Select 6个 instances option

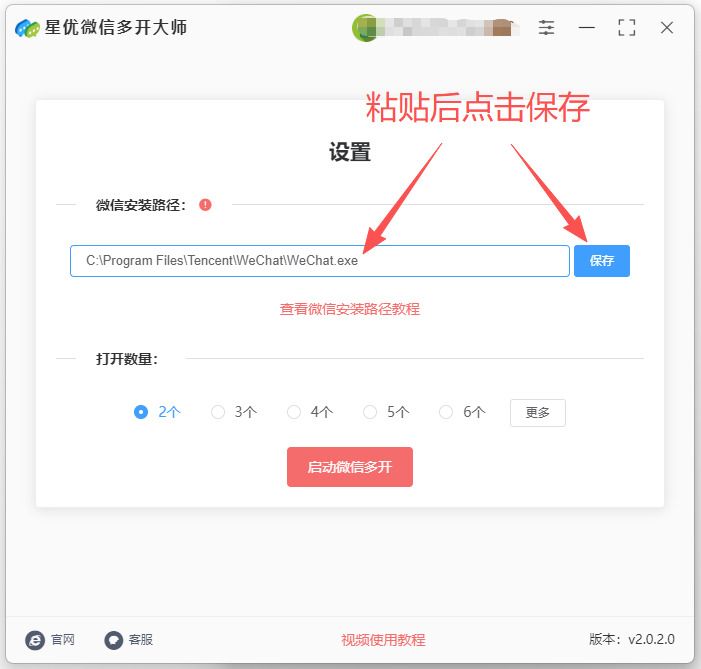[x=446, y=412]
